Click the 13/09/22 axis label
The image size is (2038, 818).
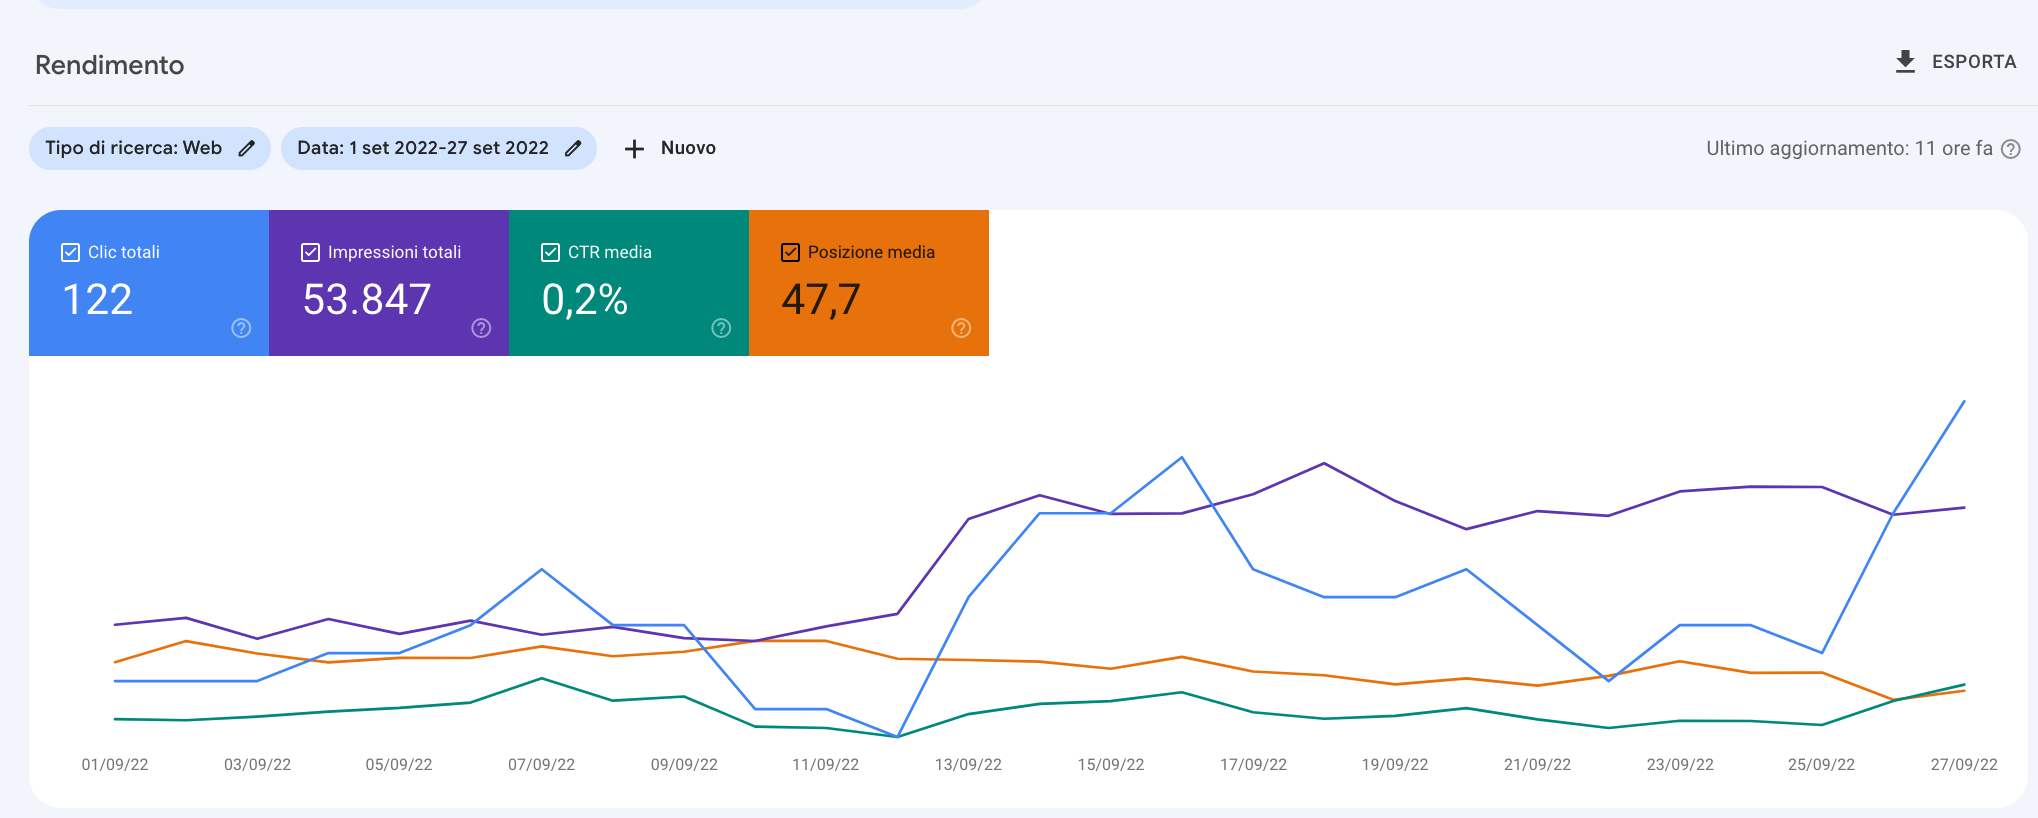point(968,764)
